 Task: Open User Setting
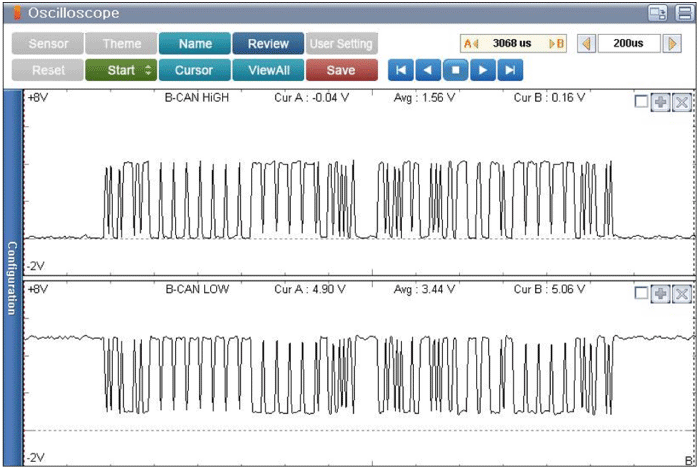342,43
